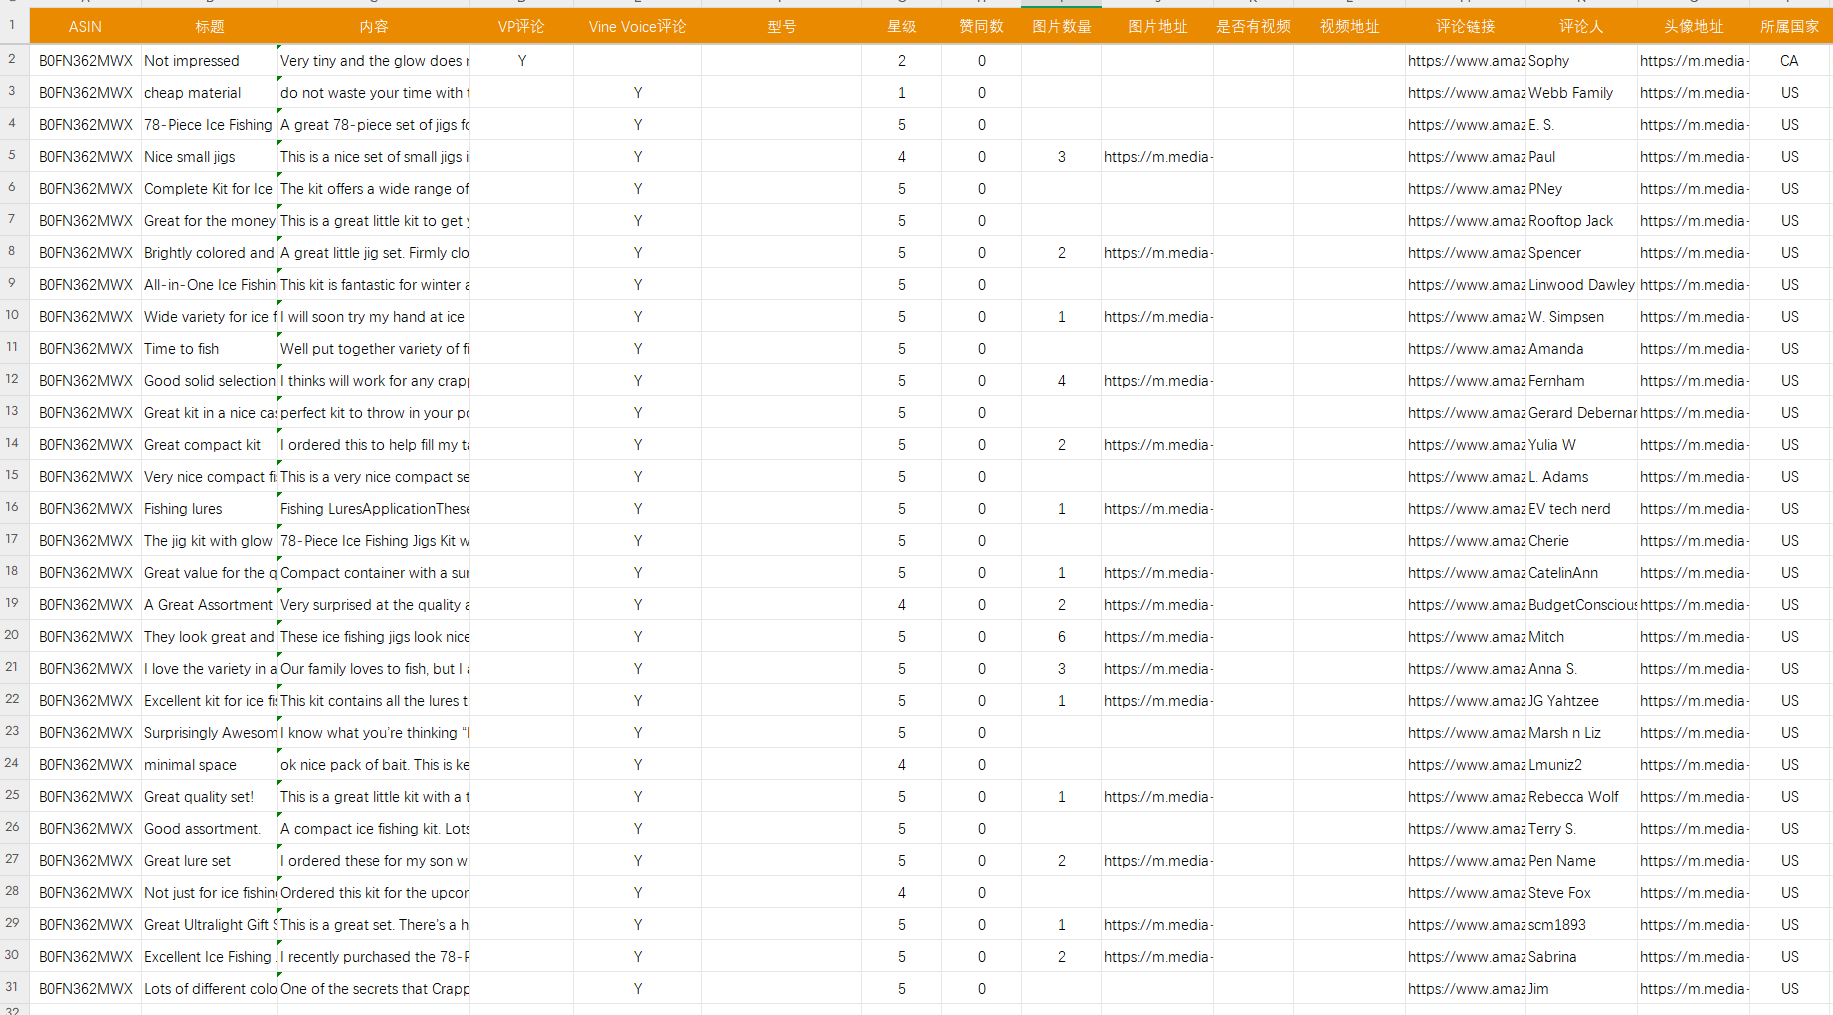1833x1015 pixels.
Task: Open avatar URL in Webb Family's row
Action: [1693, 93]
